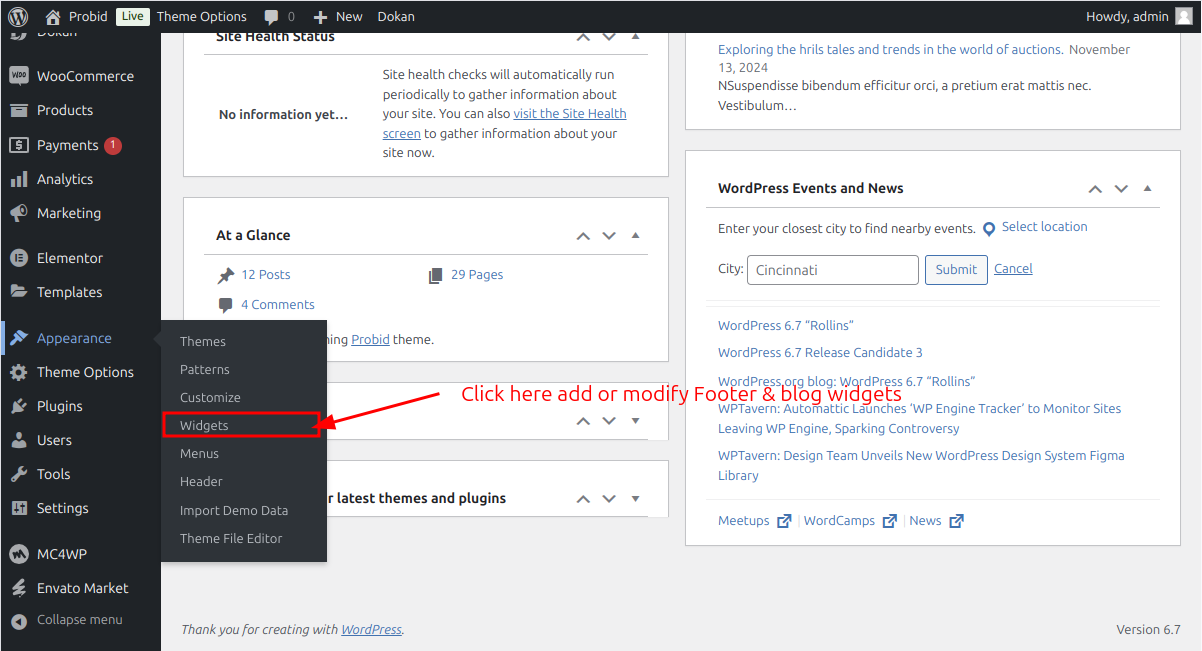Move At a Glance panel up
The image size is (1202, 651).
[x=583, y=236]
